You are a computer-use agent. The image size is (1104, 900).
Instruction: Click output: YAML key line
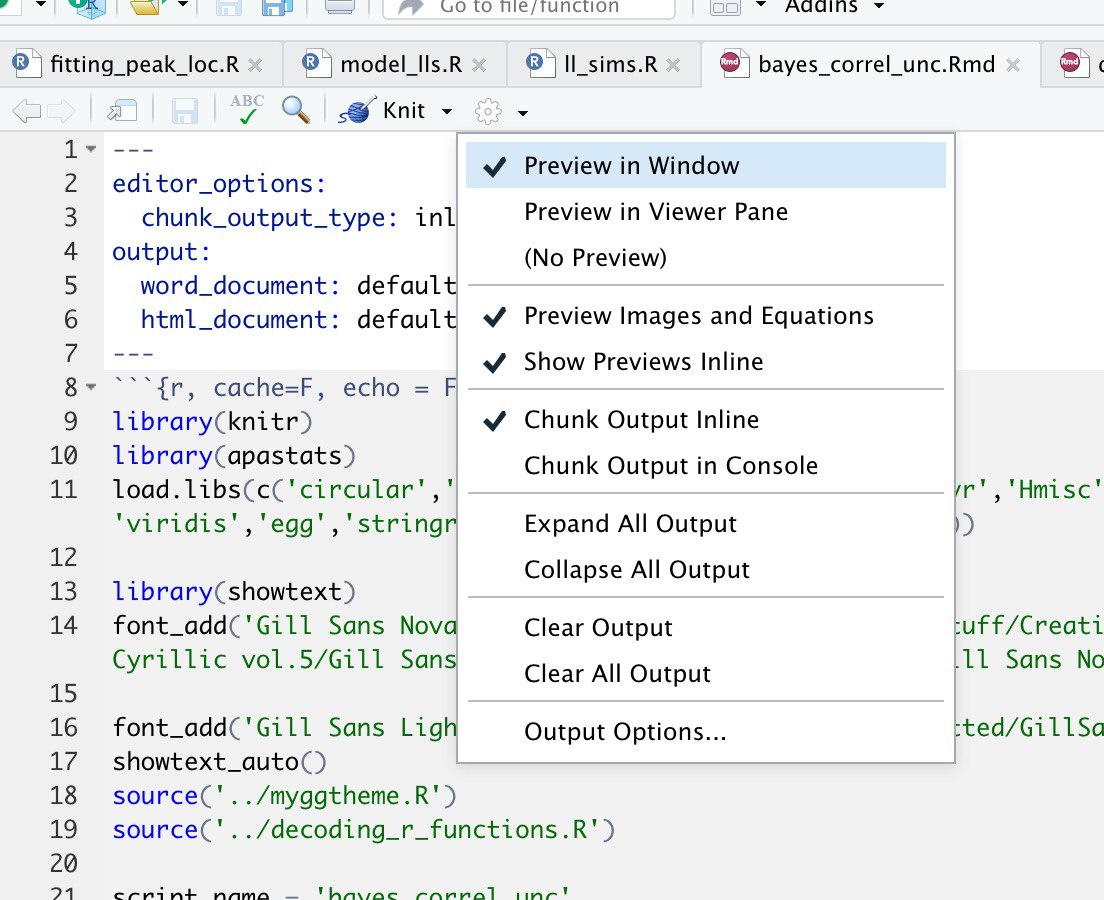(161, 252)
